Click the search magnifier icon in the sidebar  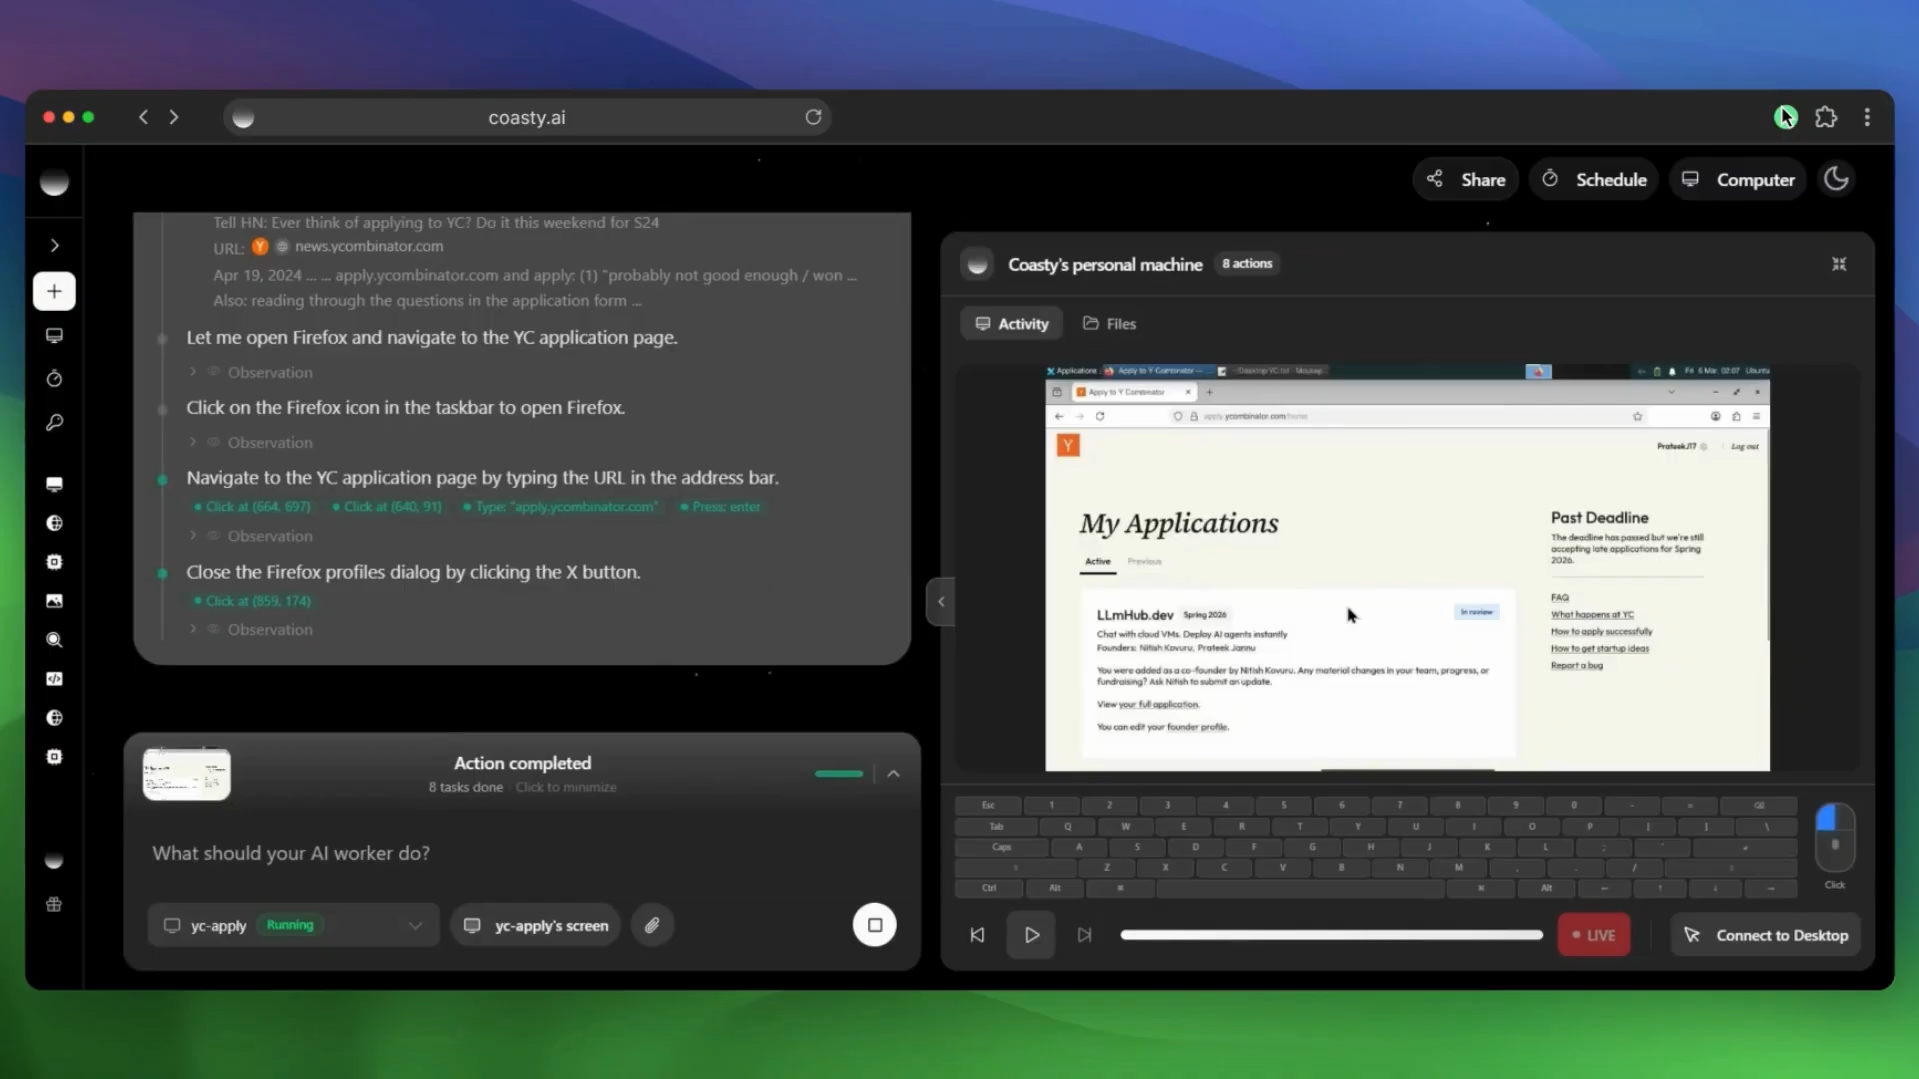pyautogui.click(x=54, y=640)
